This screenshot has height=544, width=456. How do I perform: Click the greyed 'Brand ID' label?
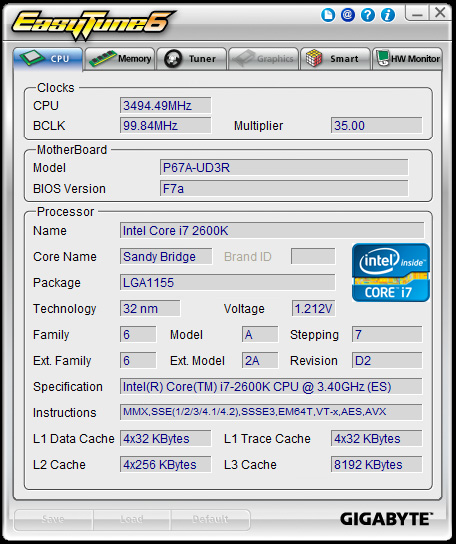point(247,257)
